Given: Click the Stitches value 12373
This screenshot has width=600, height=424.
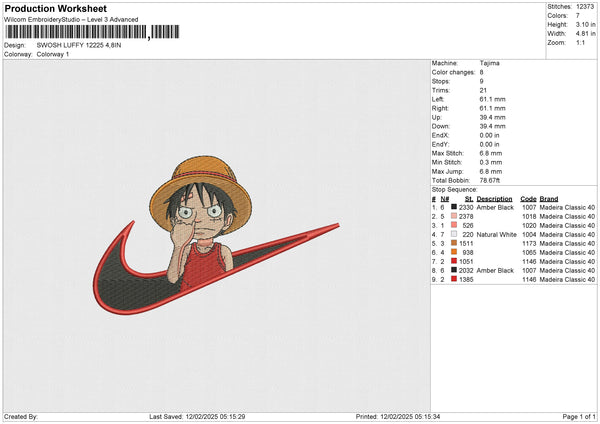Looking at the screenshot, I should (586, 6).
